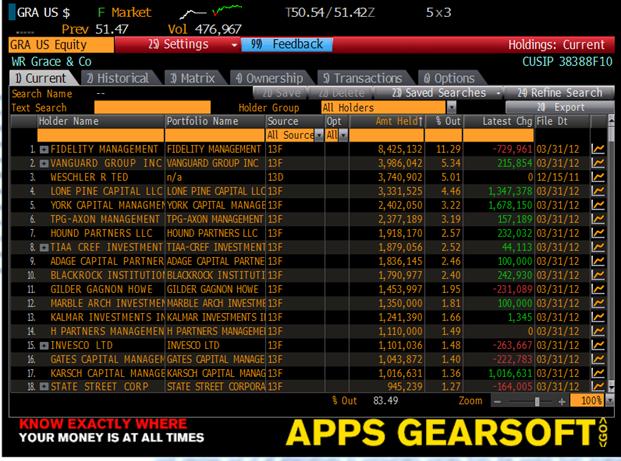Click the zoom plus icon
Screen dimensions: 621x461
(562, 402)
